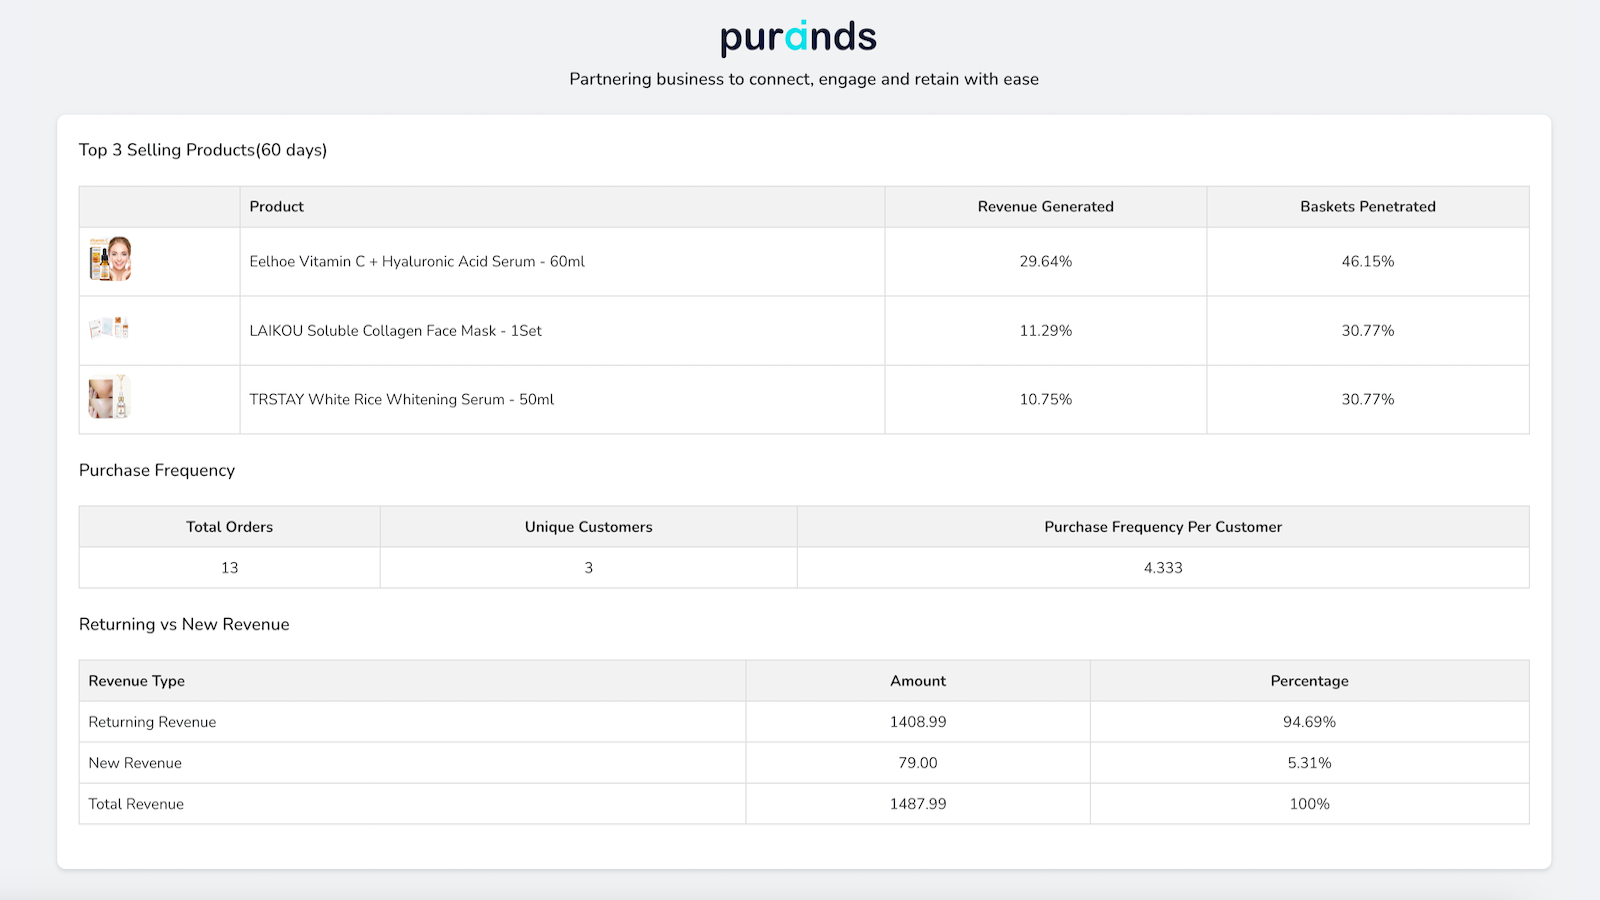Click the Returning vs New Revenue heading
The width and height of the screenshot is (1600, 900).
(x=184, y=624)
